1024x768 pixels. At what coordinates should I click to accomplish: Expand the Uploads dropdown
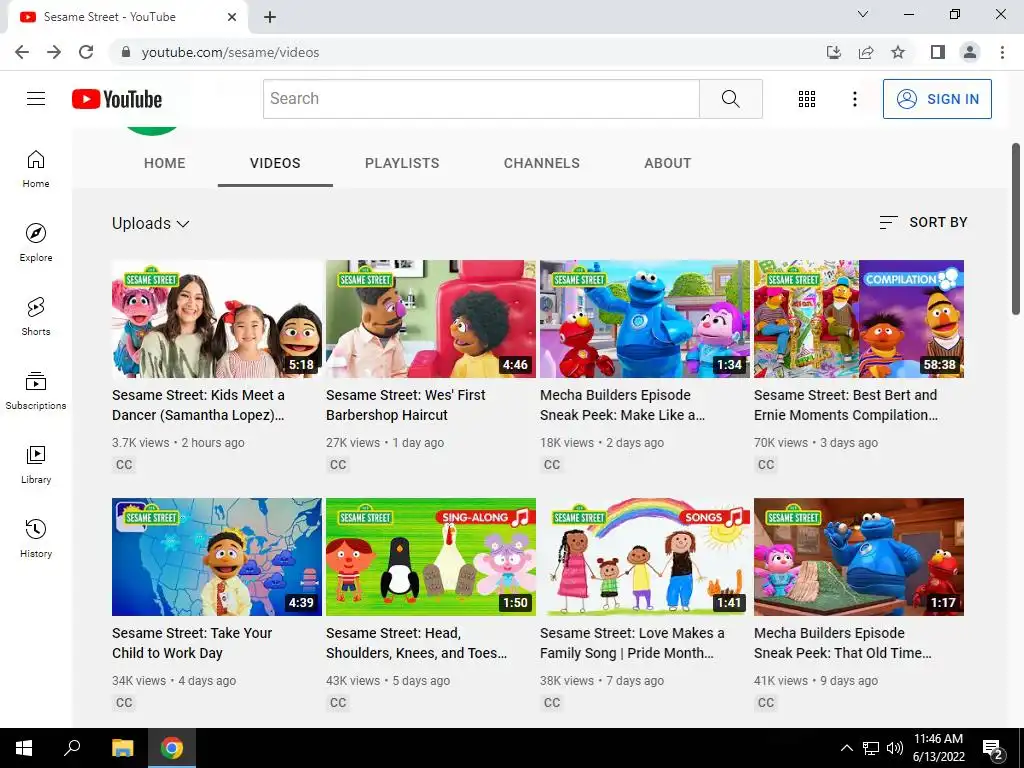pyautogui.click(x=151, y=223)
